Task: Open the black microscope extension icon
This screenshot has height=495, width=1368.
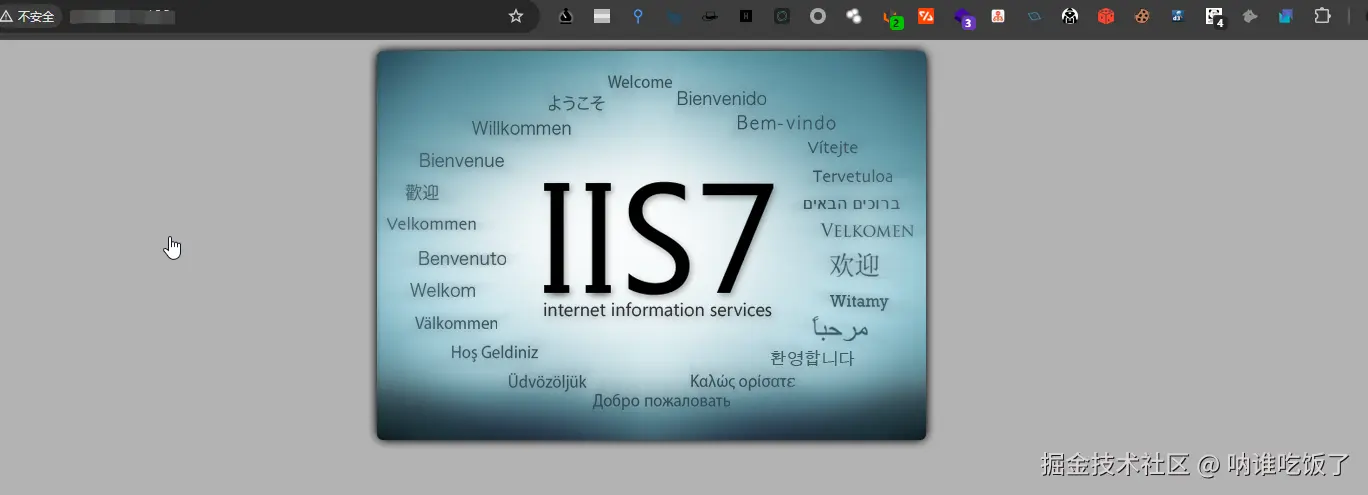Action: 566,16
